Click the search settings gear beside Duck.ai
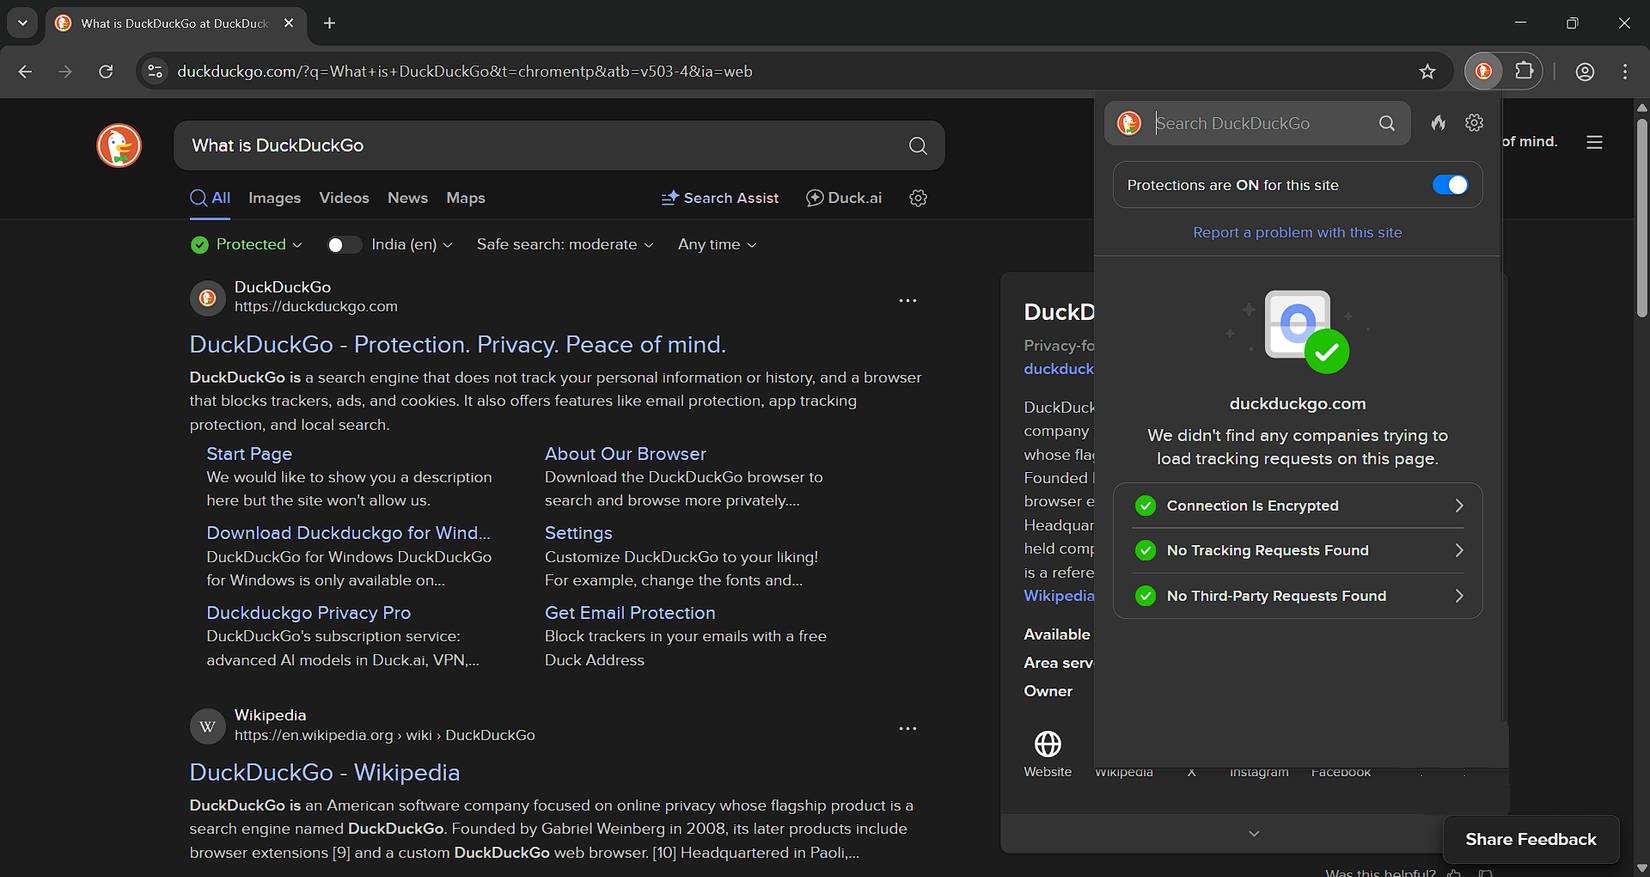This screenshot has width=1650, height=877. pos(918,198)
